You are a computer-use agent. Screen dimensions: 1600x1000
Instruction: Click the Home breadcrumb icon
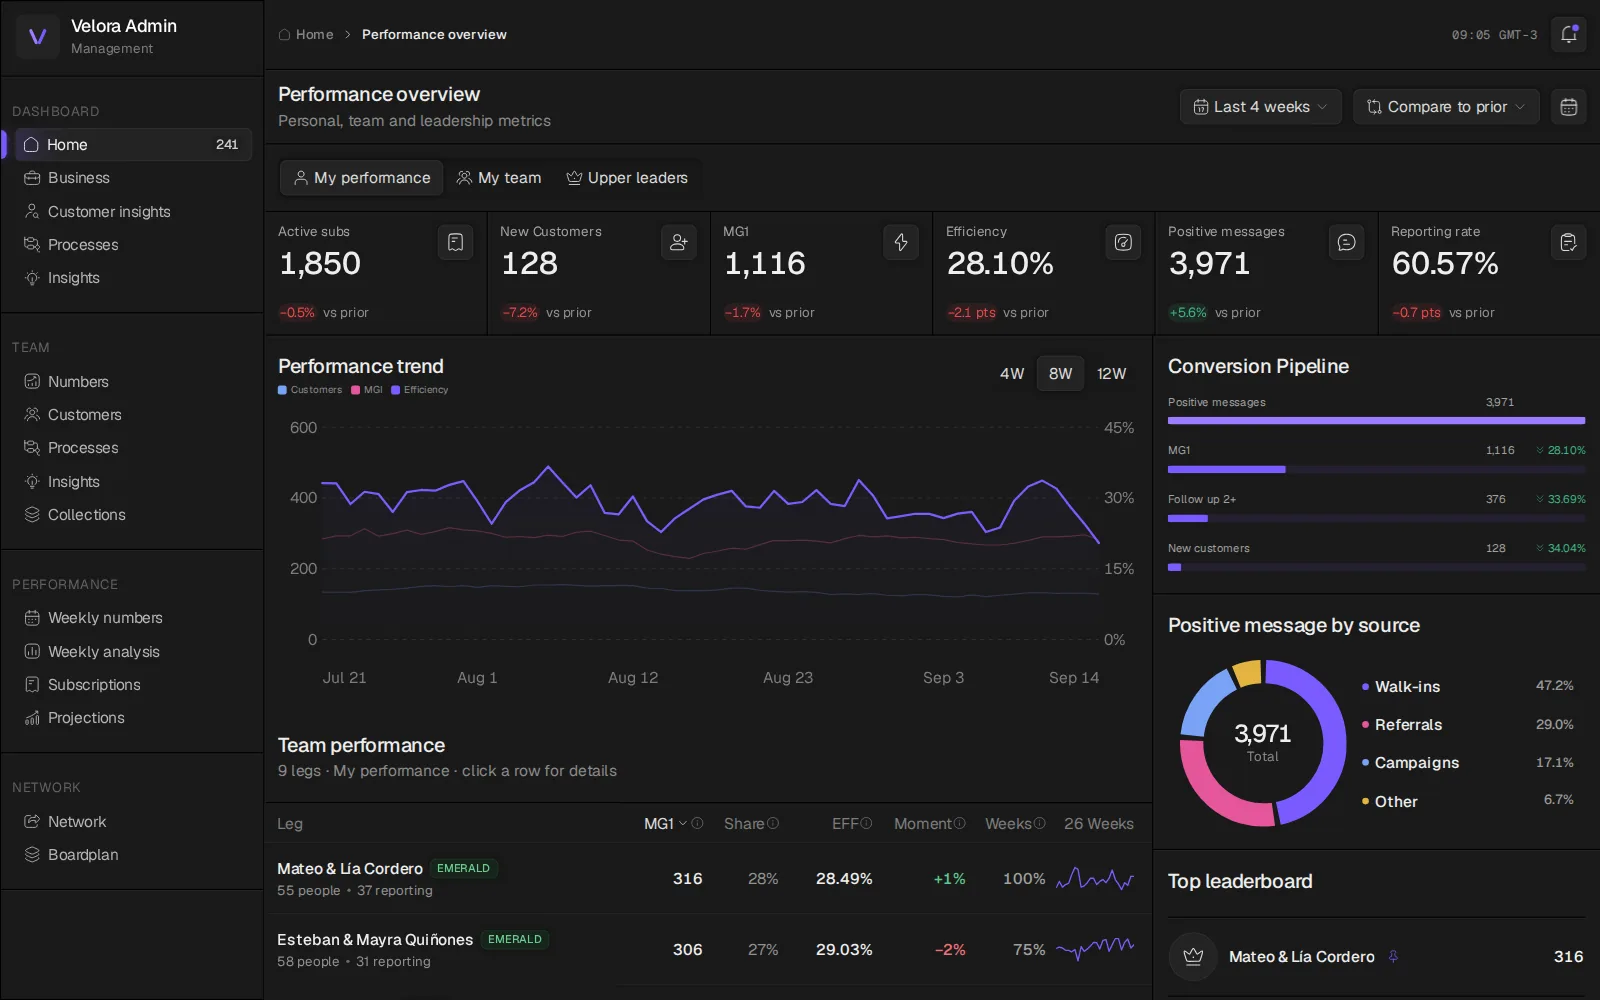(x=285, y=34)
